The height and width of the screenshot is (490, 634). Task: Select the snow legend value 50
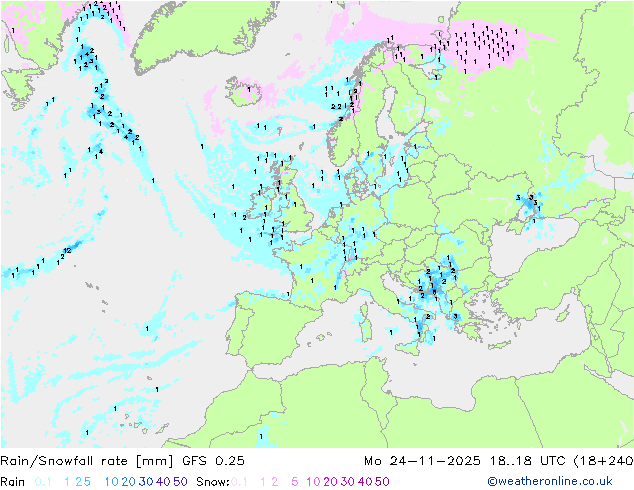click(x=382, y=482)
